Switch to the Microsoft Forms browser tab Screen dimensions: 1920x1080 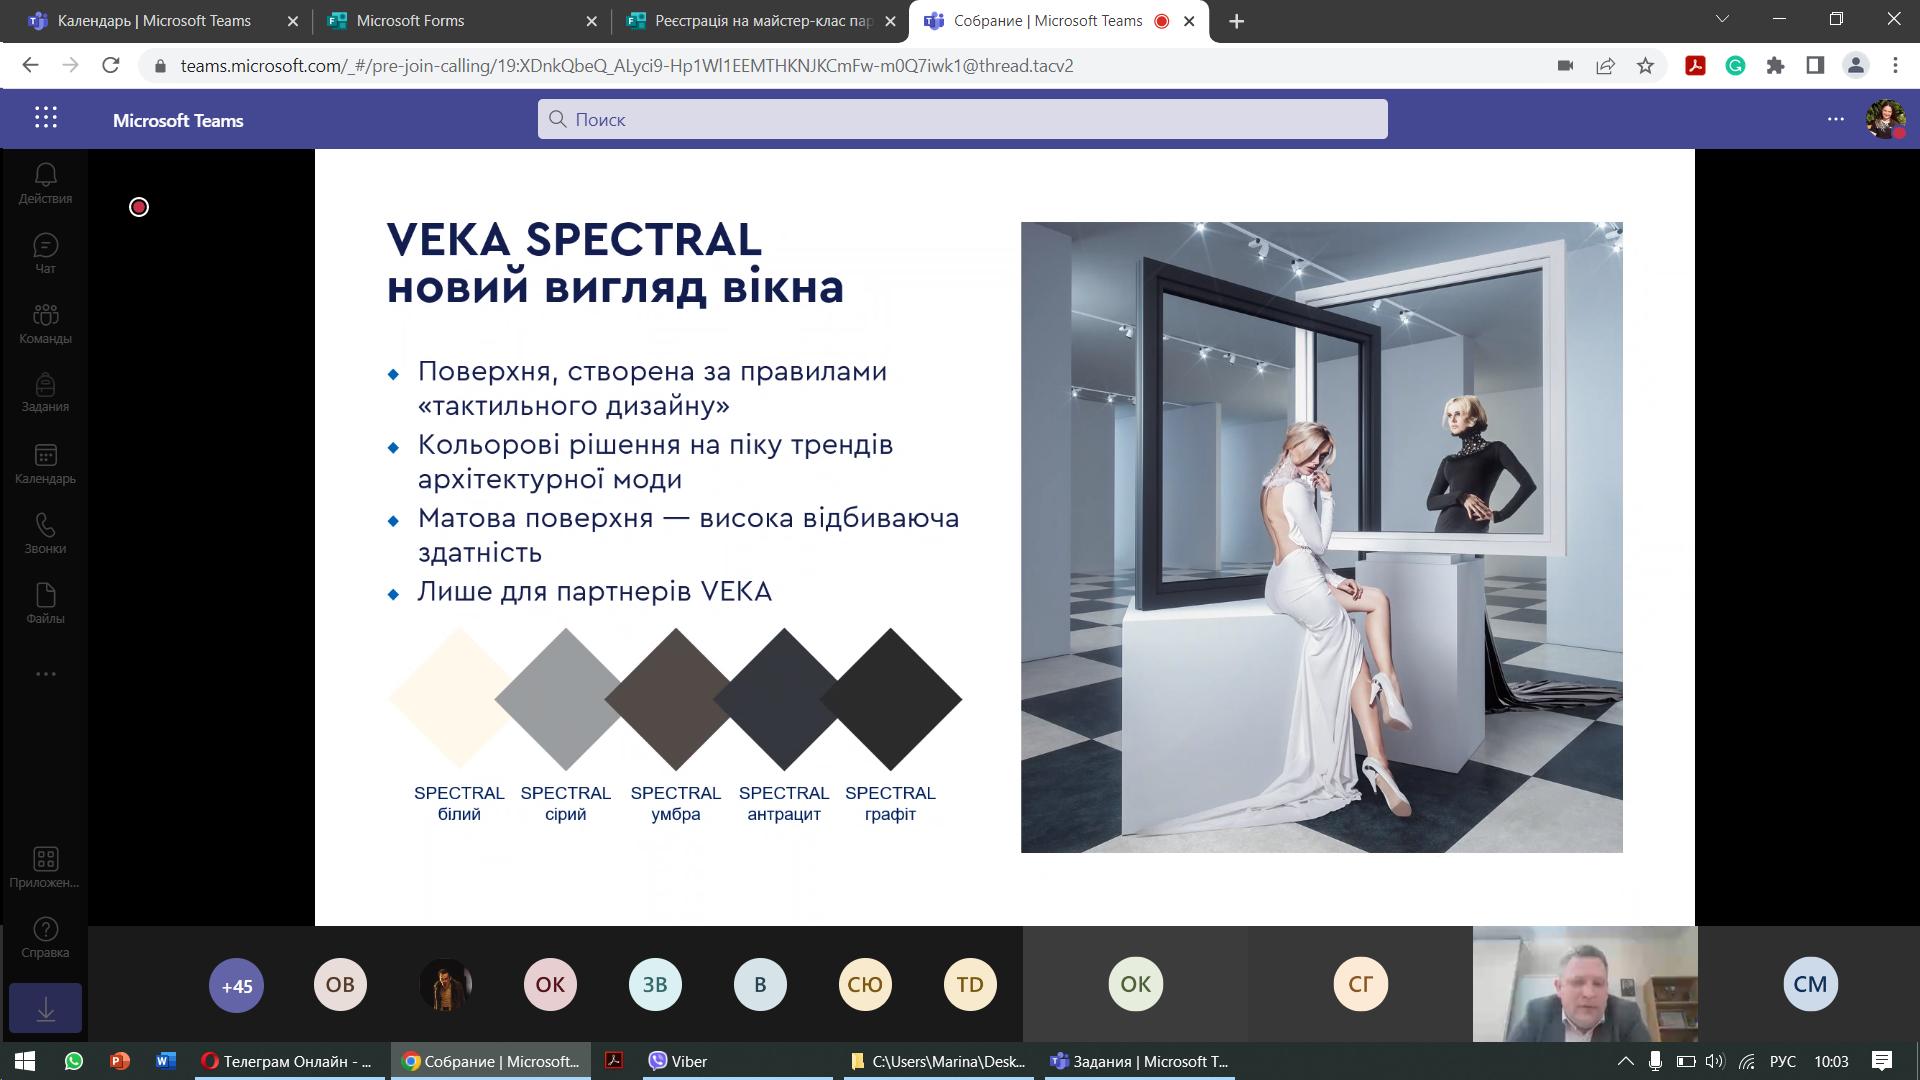pos(461,21)
